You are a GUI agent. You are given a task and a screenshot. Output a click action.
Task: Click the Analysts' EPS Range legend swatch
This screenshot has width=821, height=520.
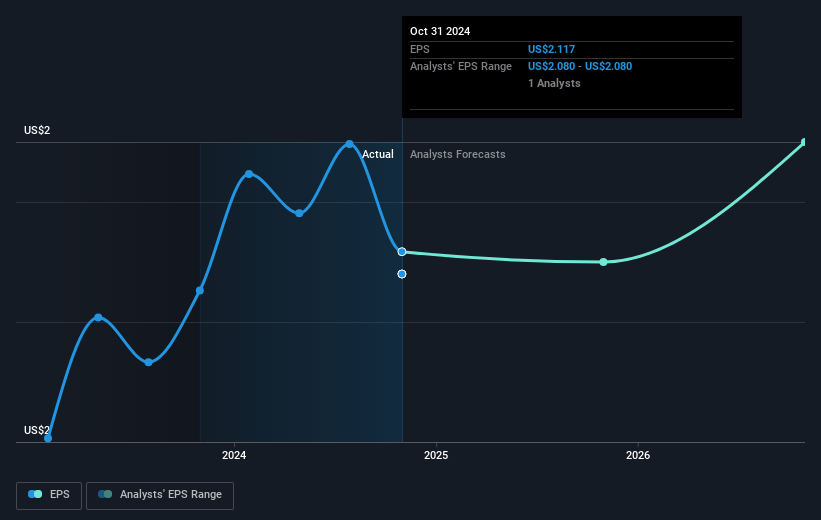105,494
